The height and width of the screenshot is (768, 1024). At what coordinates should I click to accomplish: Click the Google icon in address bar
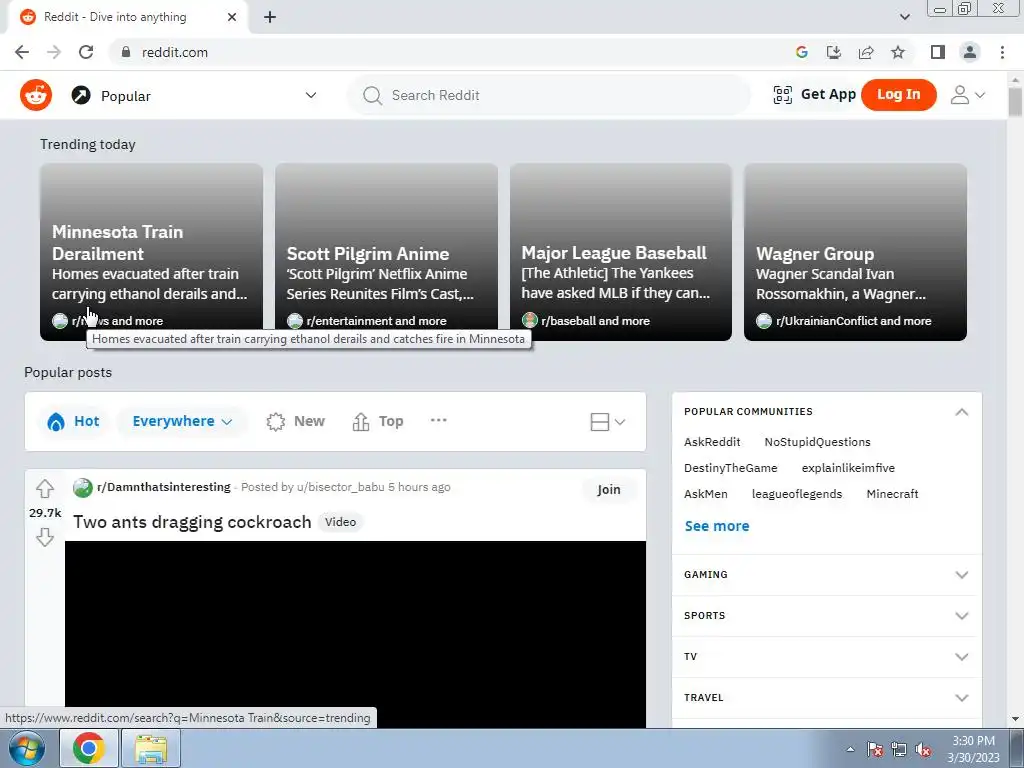(801, 52)
